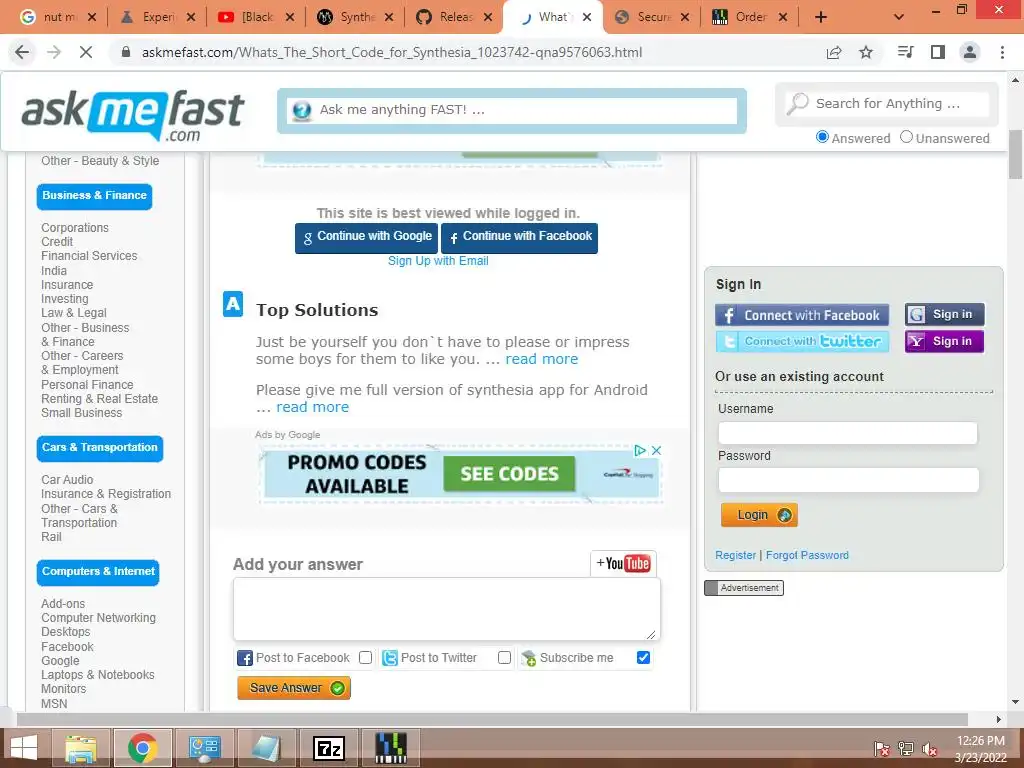
Task: Open a new browser tab
Action: click(x=821, y=17)
